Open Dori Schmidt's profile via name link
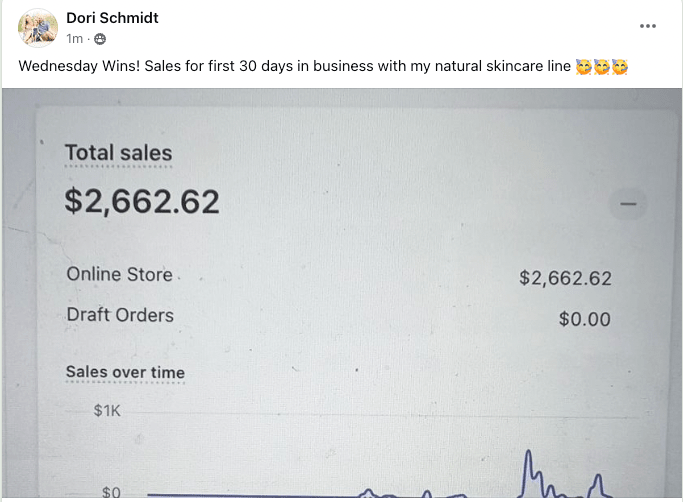Viewport: 683px width, 502px height. 112,18
